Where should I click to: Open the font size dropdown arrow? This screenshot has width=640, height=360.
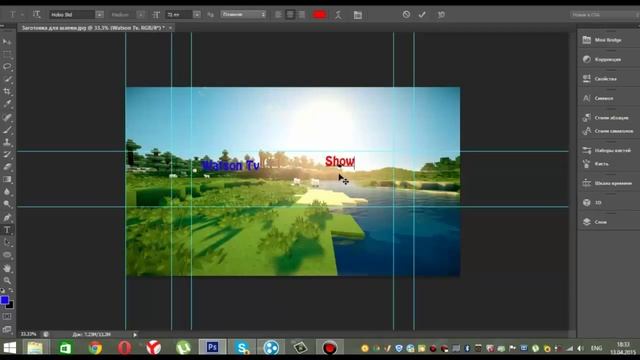197,15
